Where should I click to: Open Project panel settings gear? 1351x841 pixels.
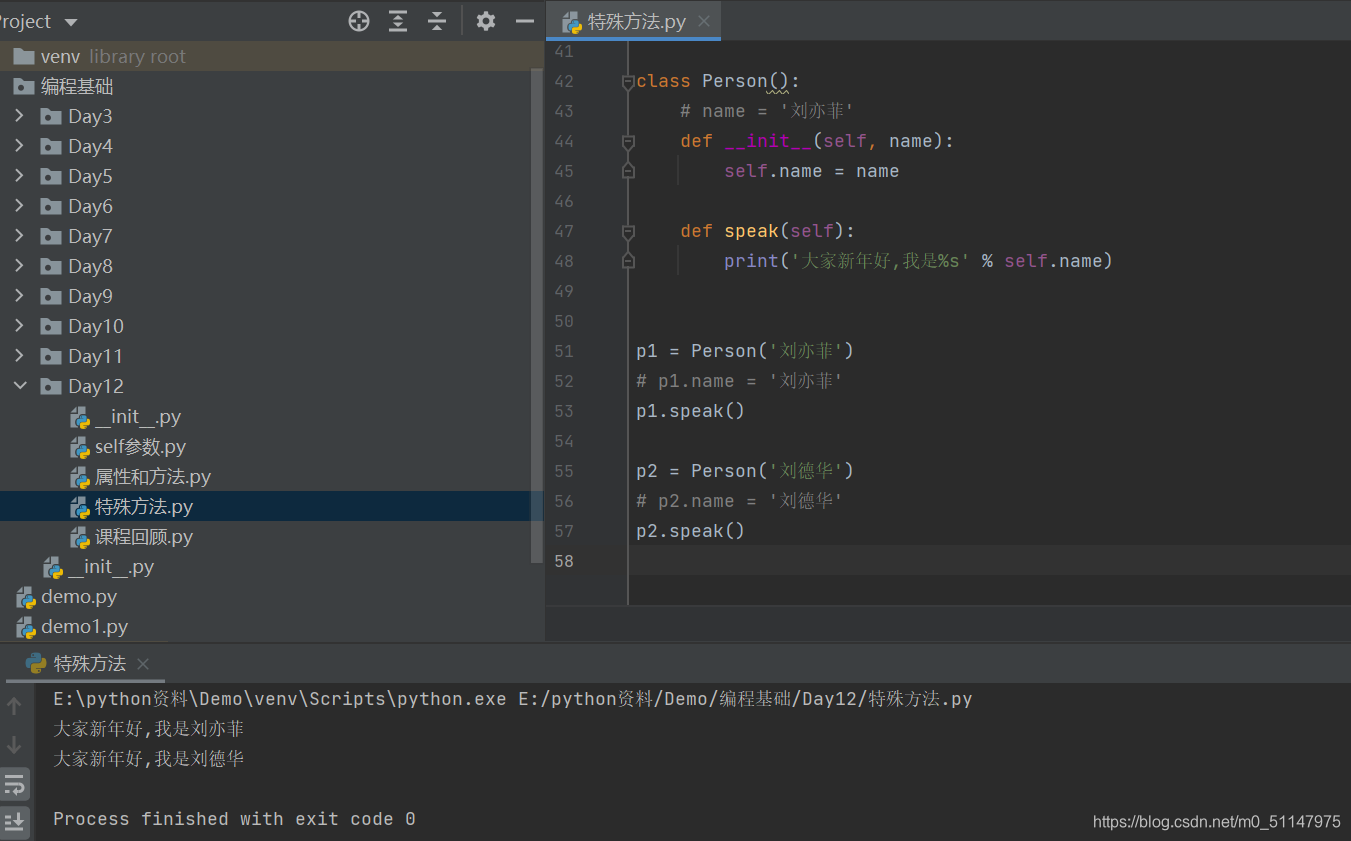486,21
